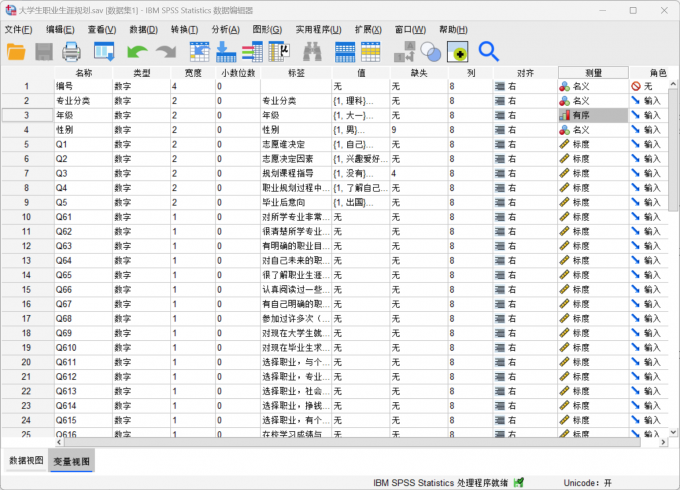680x490 pixels.
Task: Click horizontal scrollbar right arrow
Action: coord(663,442)
